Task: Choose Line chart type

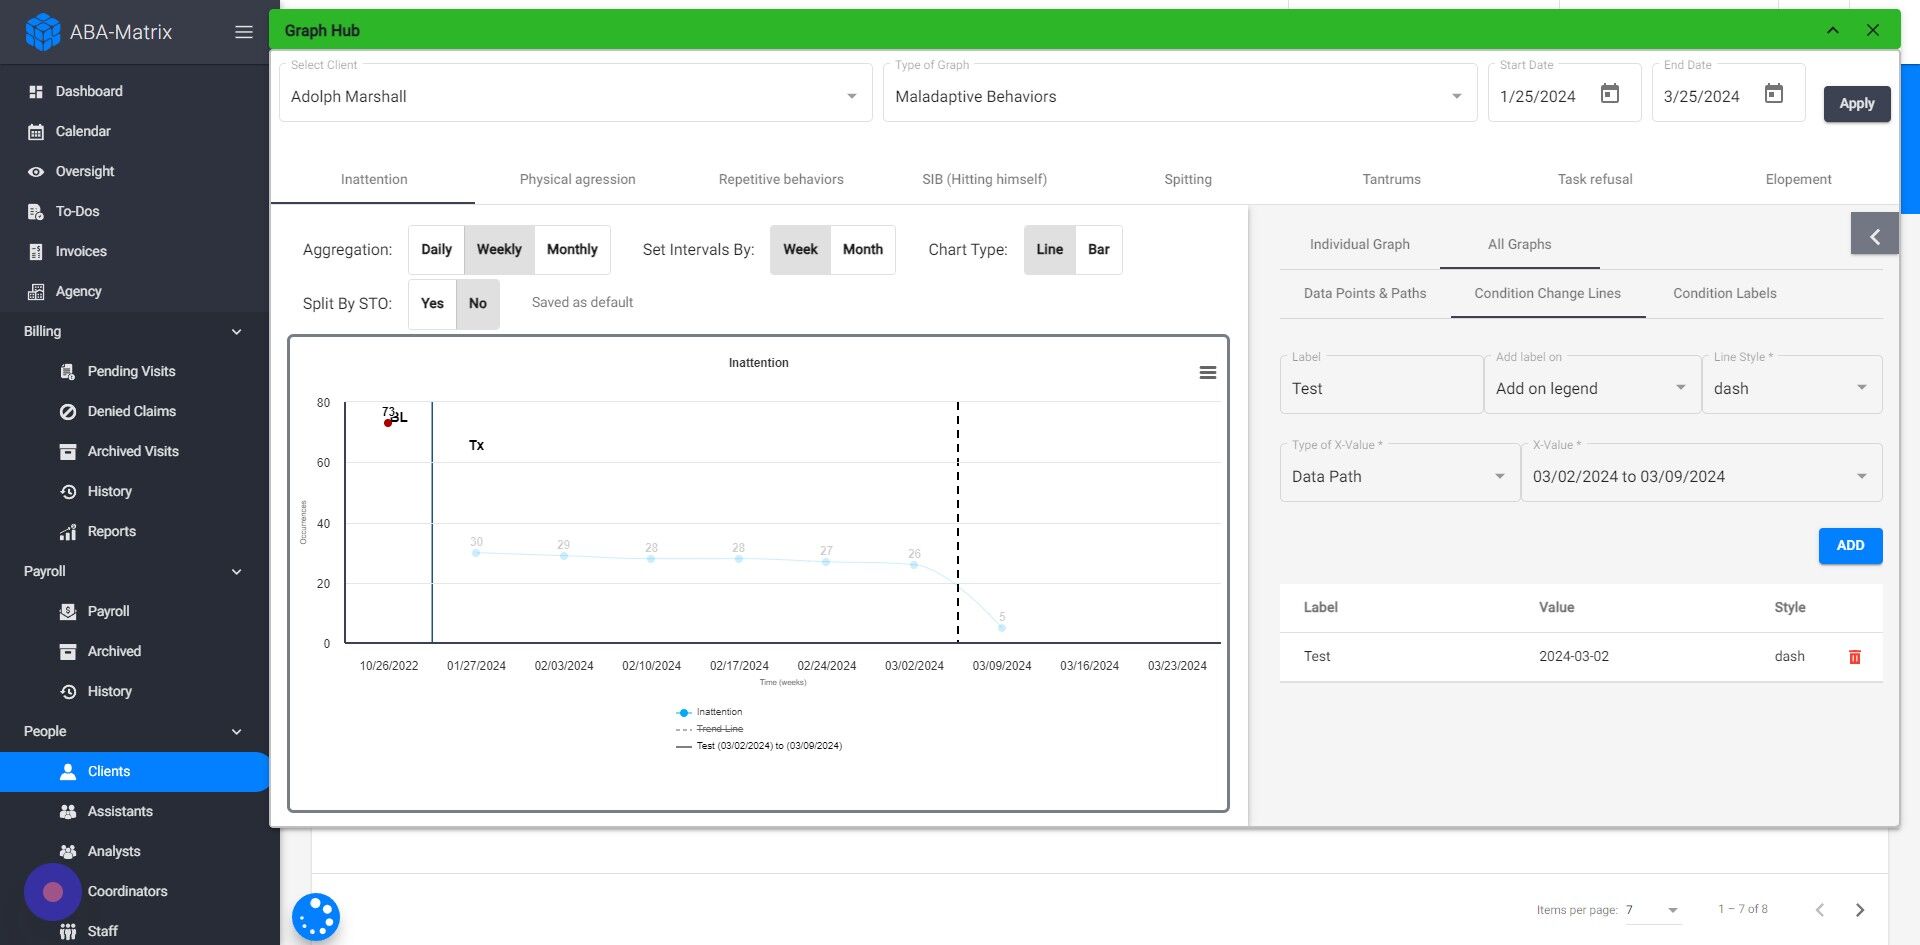Action: coord(1050,250)
